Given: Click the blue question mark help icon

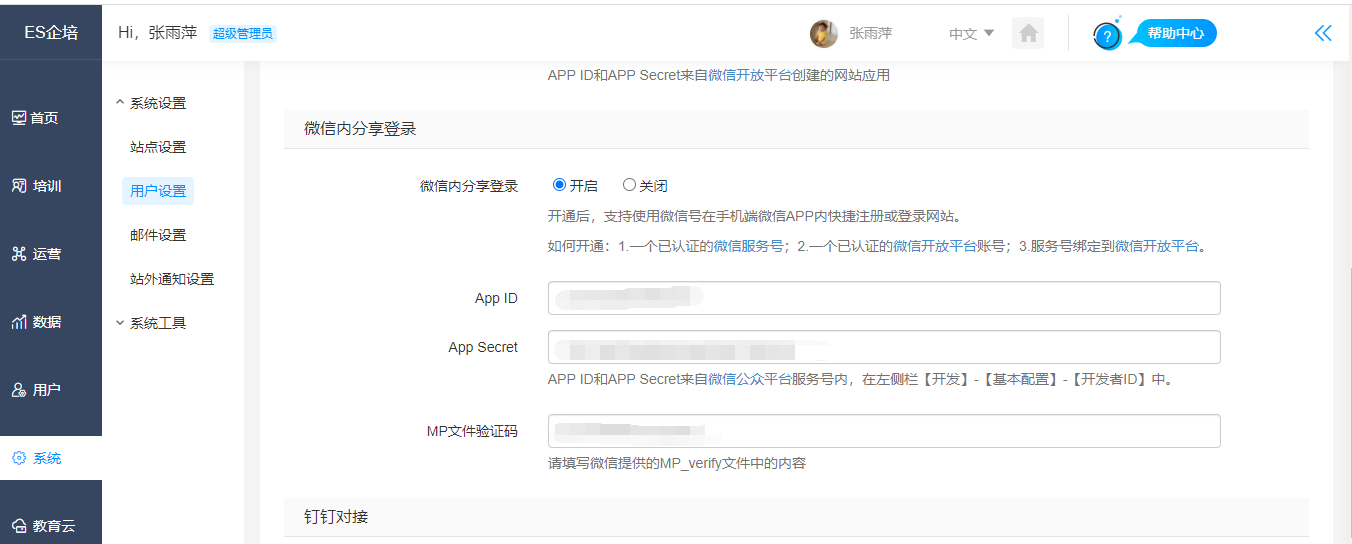Looking at the screenshot, I should tap(1107, 36).
